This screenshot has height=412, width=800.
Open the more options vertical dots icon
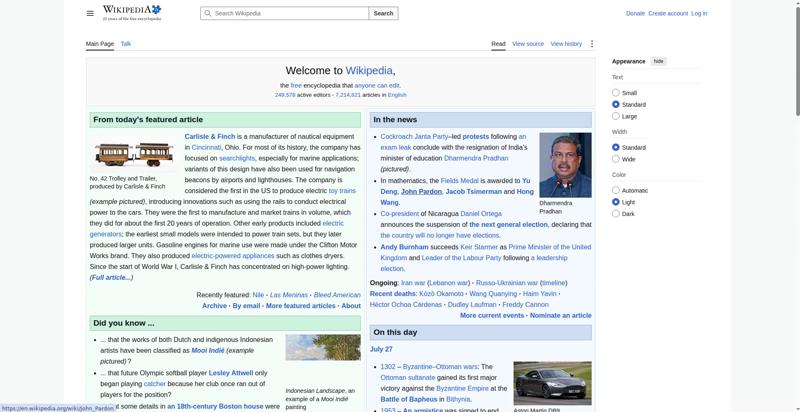[x=592, y=44]
